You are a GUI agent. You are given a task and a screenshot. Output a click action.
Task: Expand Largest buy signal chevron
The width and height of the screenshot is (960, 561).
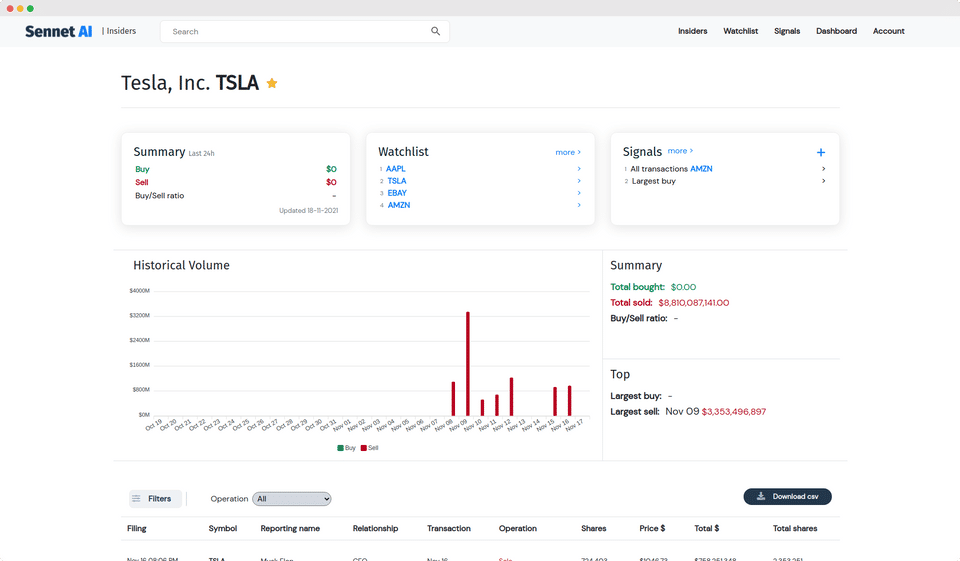(x=823, y=181)
